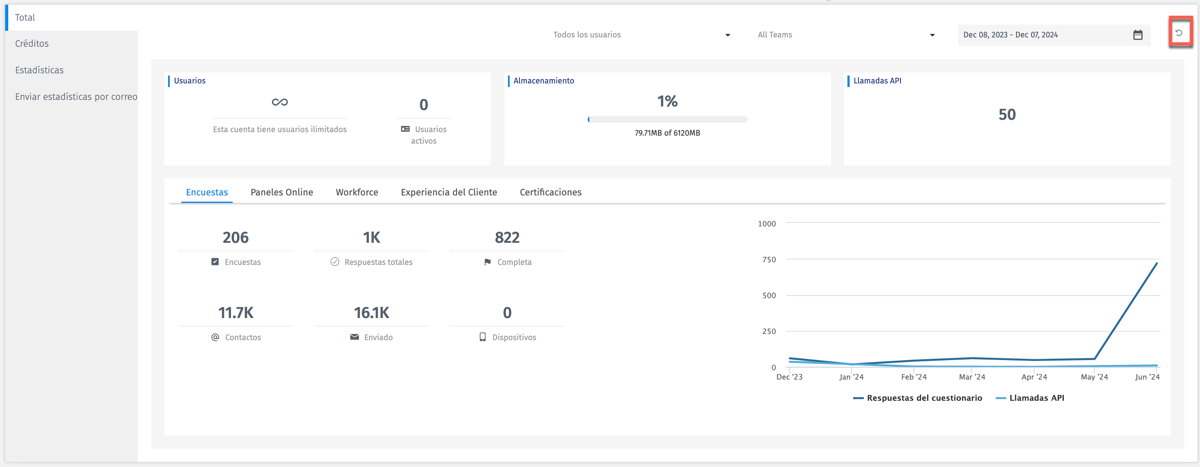Click the Contactos at-sign icon
Image resolution: width=1200 pixels, height=467 pixels.
click(x=215, y=338)
